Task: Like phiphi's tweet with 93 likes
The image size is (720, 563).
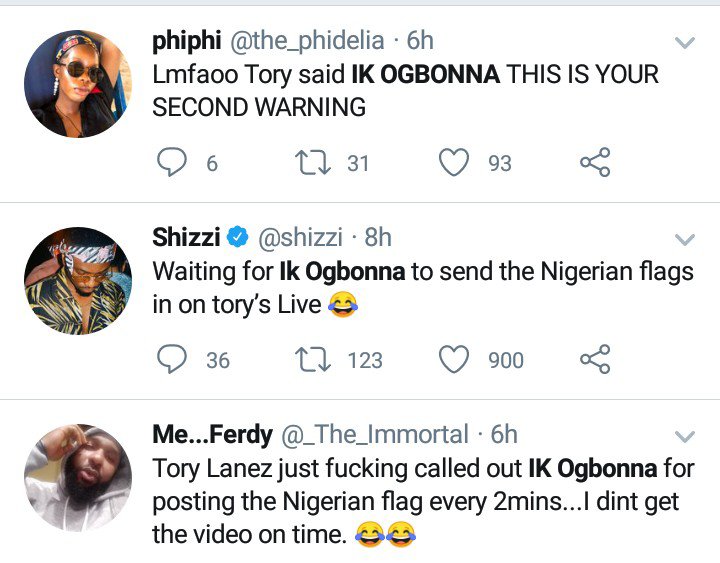Action: coord(455,163)
